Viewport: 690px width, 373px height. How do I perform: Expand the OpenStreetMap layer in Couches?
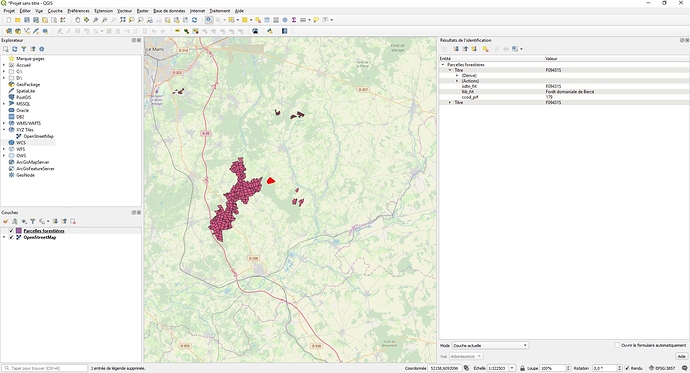click(x=4, y=238)
